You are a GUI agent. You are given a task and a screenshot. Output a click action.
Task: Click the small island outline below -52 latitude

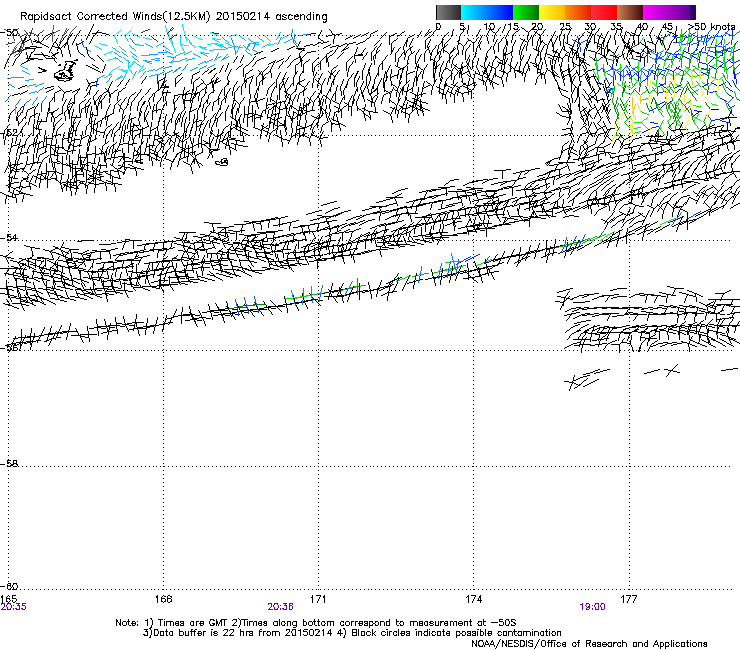(x=222, y=162)
